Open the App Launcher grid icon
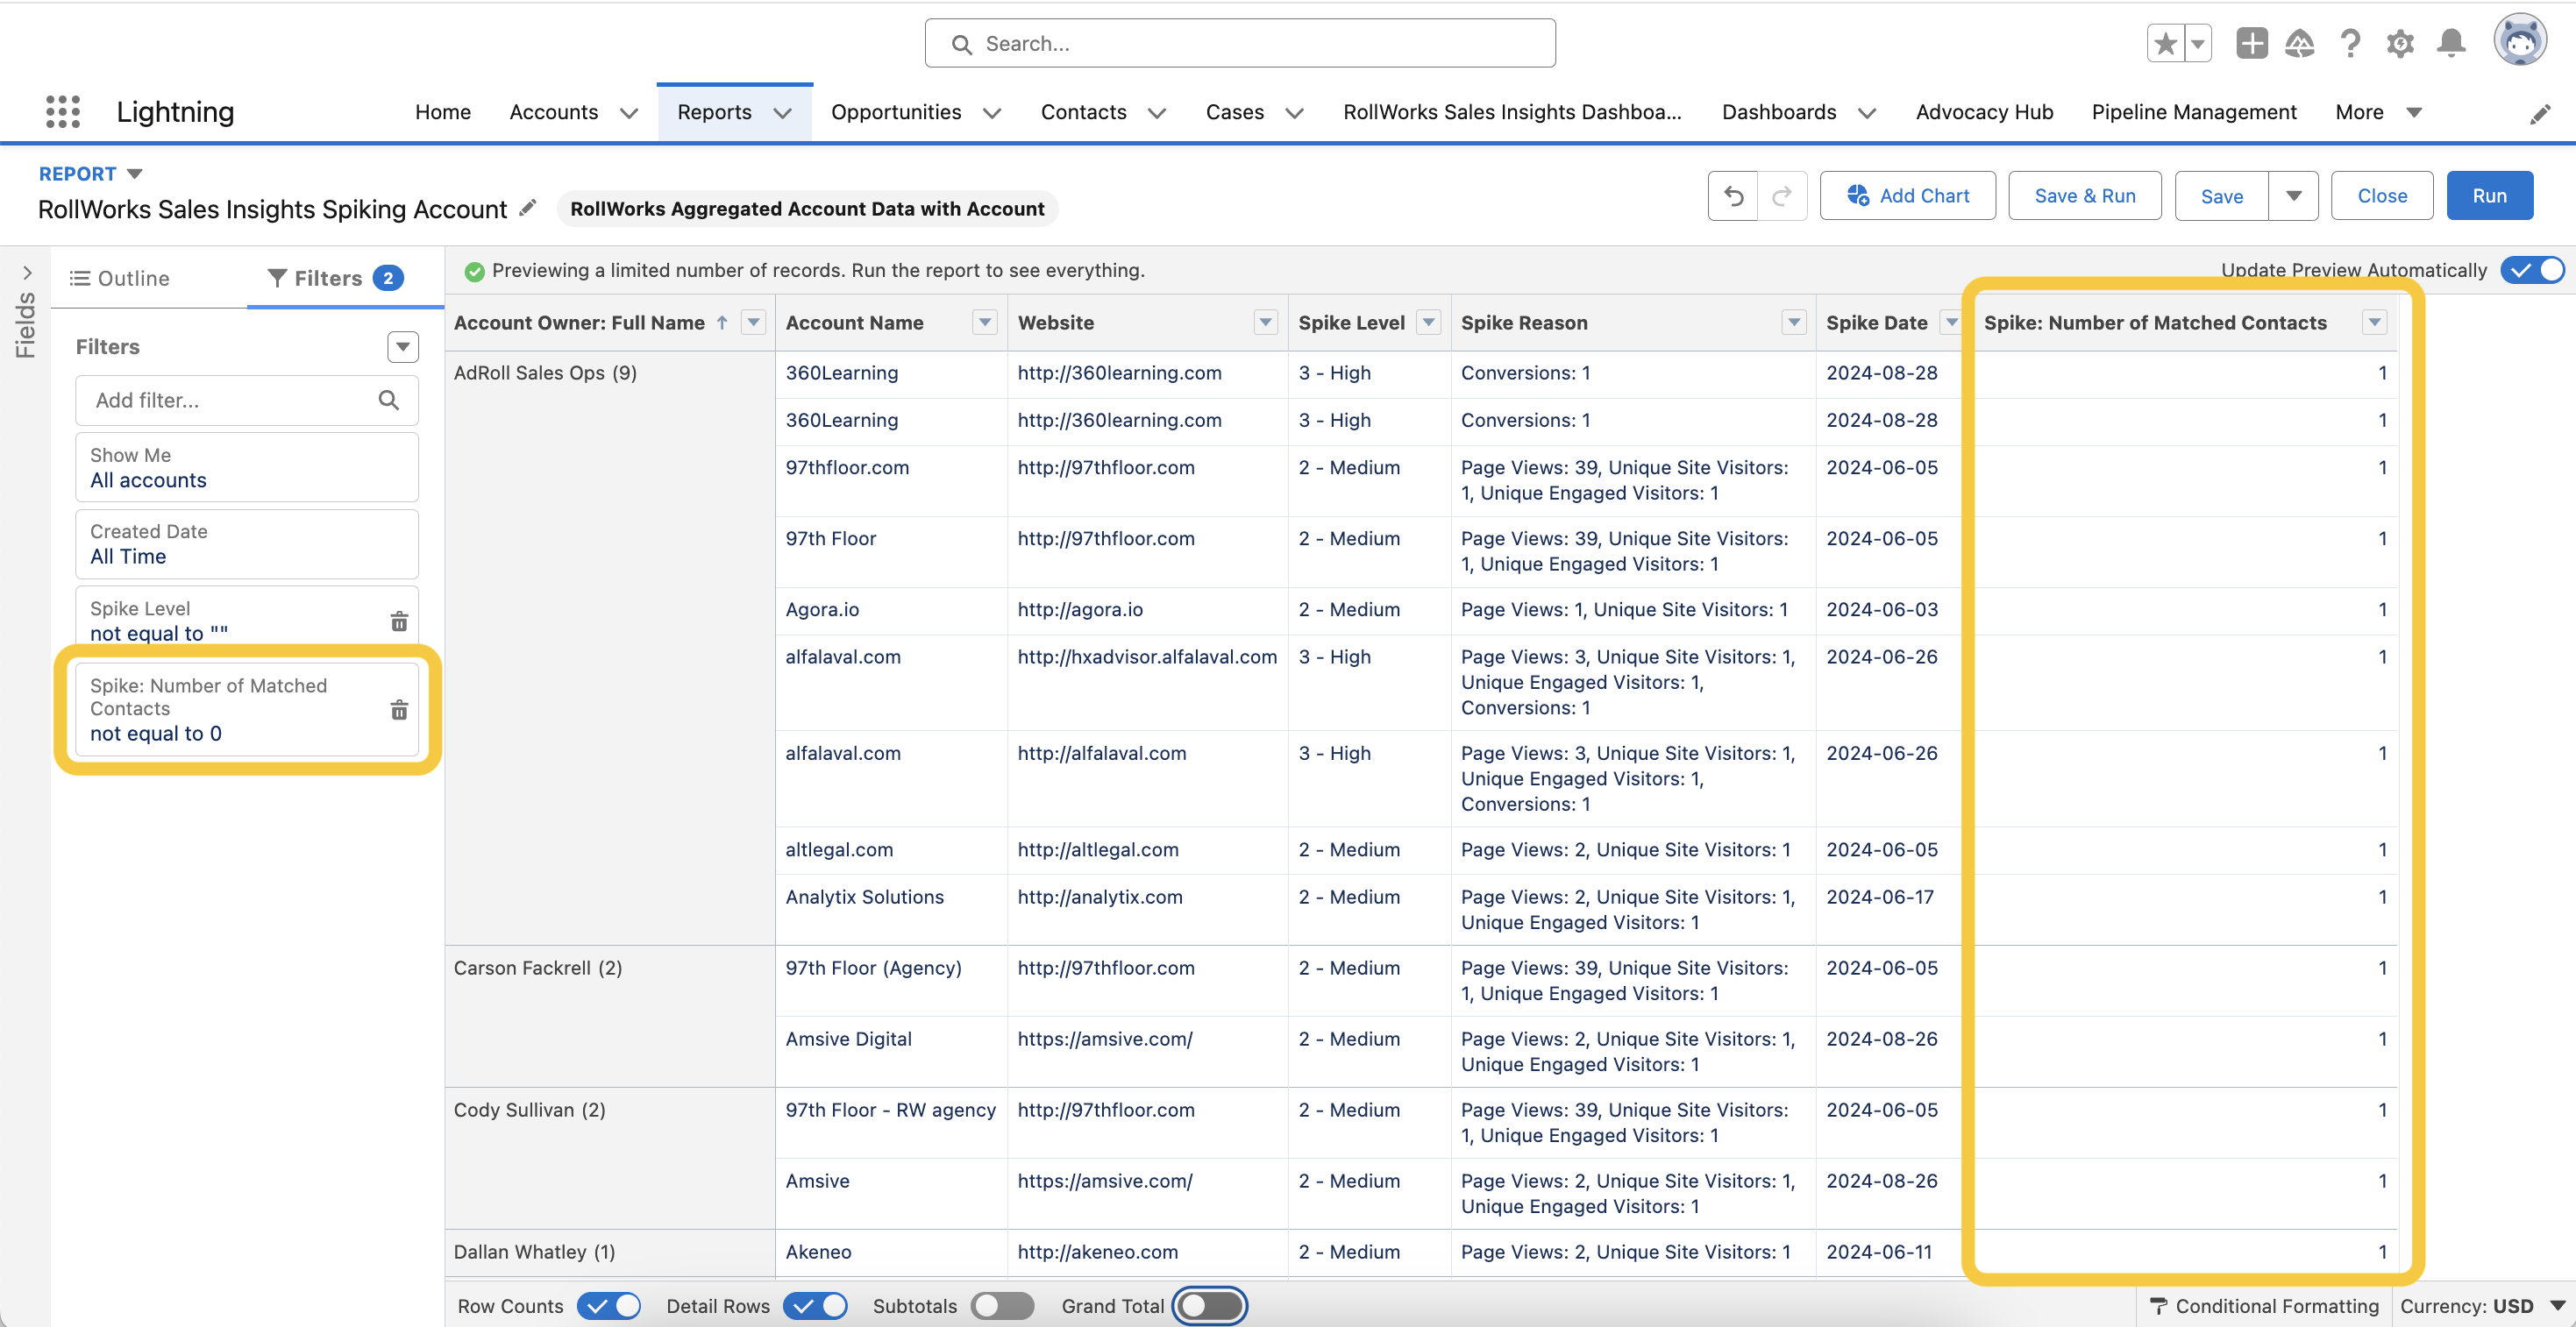Image resolution: width=2576 pixels, height=1327 pixels. 62,111
